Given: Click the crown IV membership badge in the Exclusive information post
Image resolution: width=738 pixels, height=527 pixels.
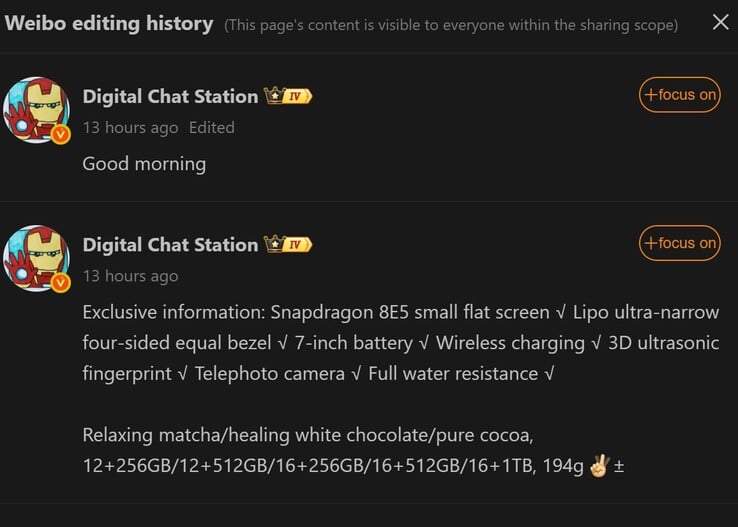Looking at the screenshot, I should click(288, 245).
